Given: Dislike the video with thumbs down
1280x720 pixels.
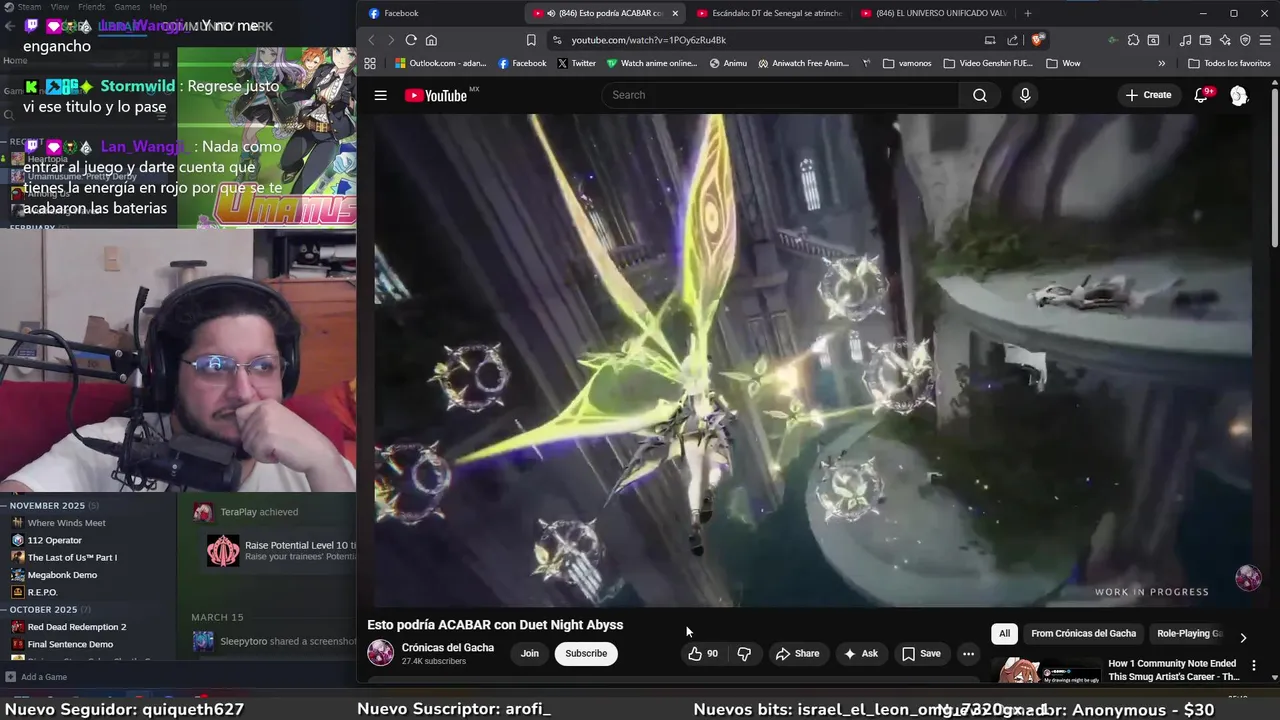Looking at the screenshot, I should click(x=744, y=653).
